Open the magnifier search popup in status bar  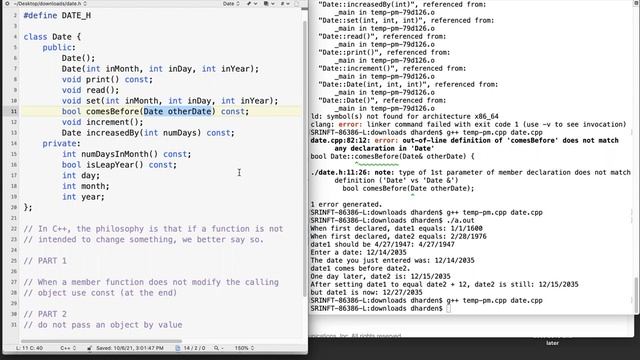[218, 348]
